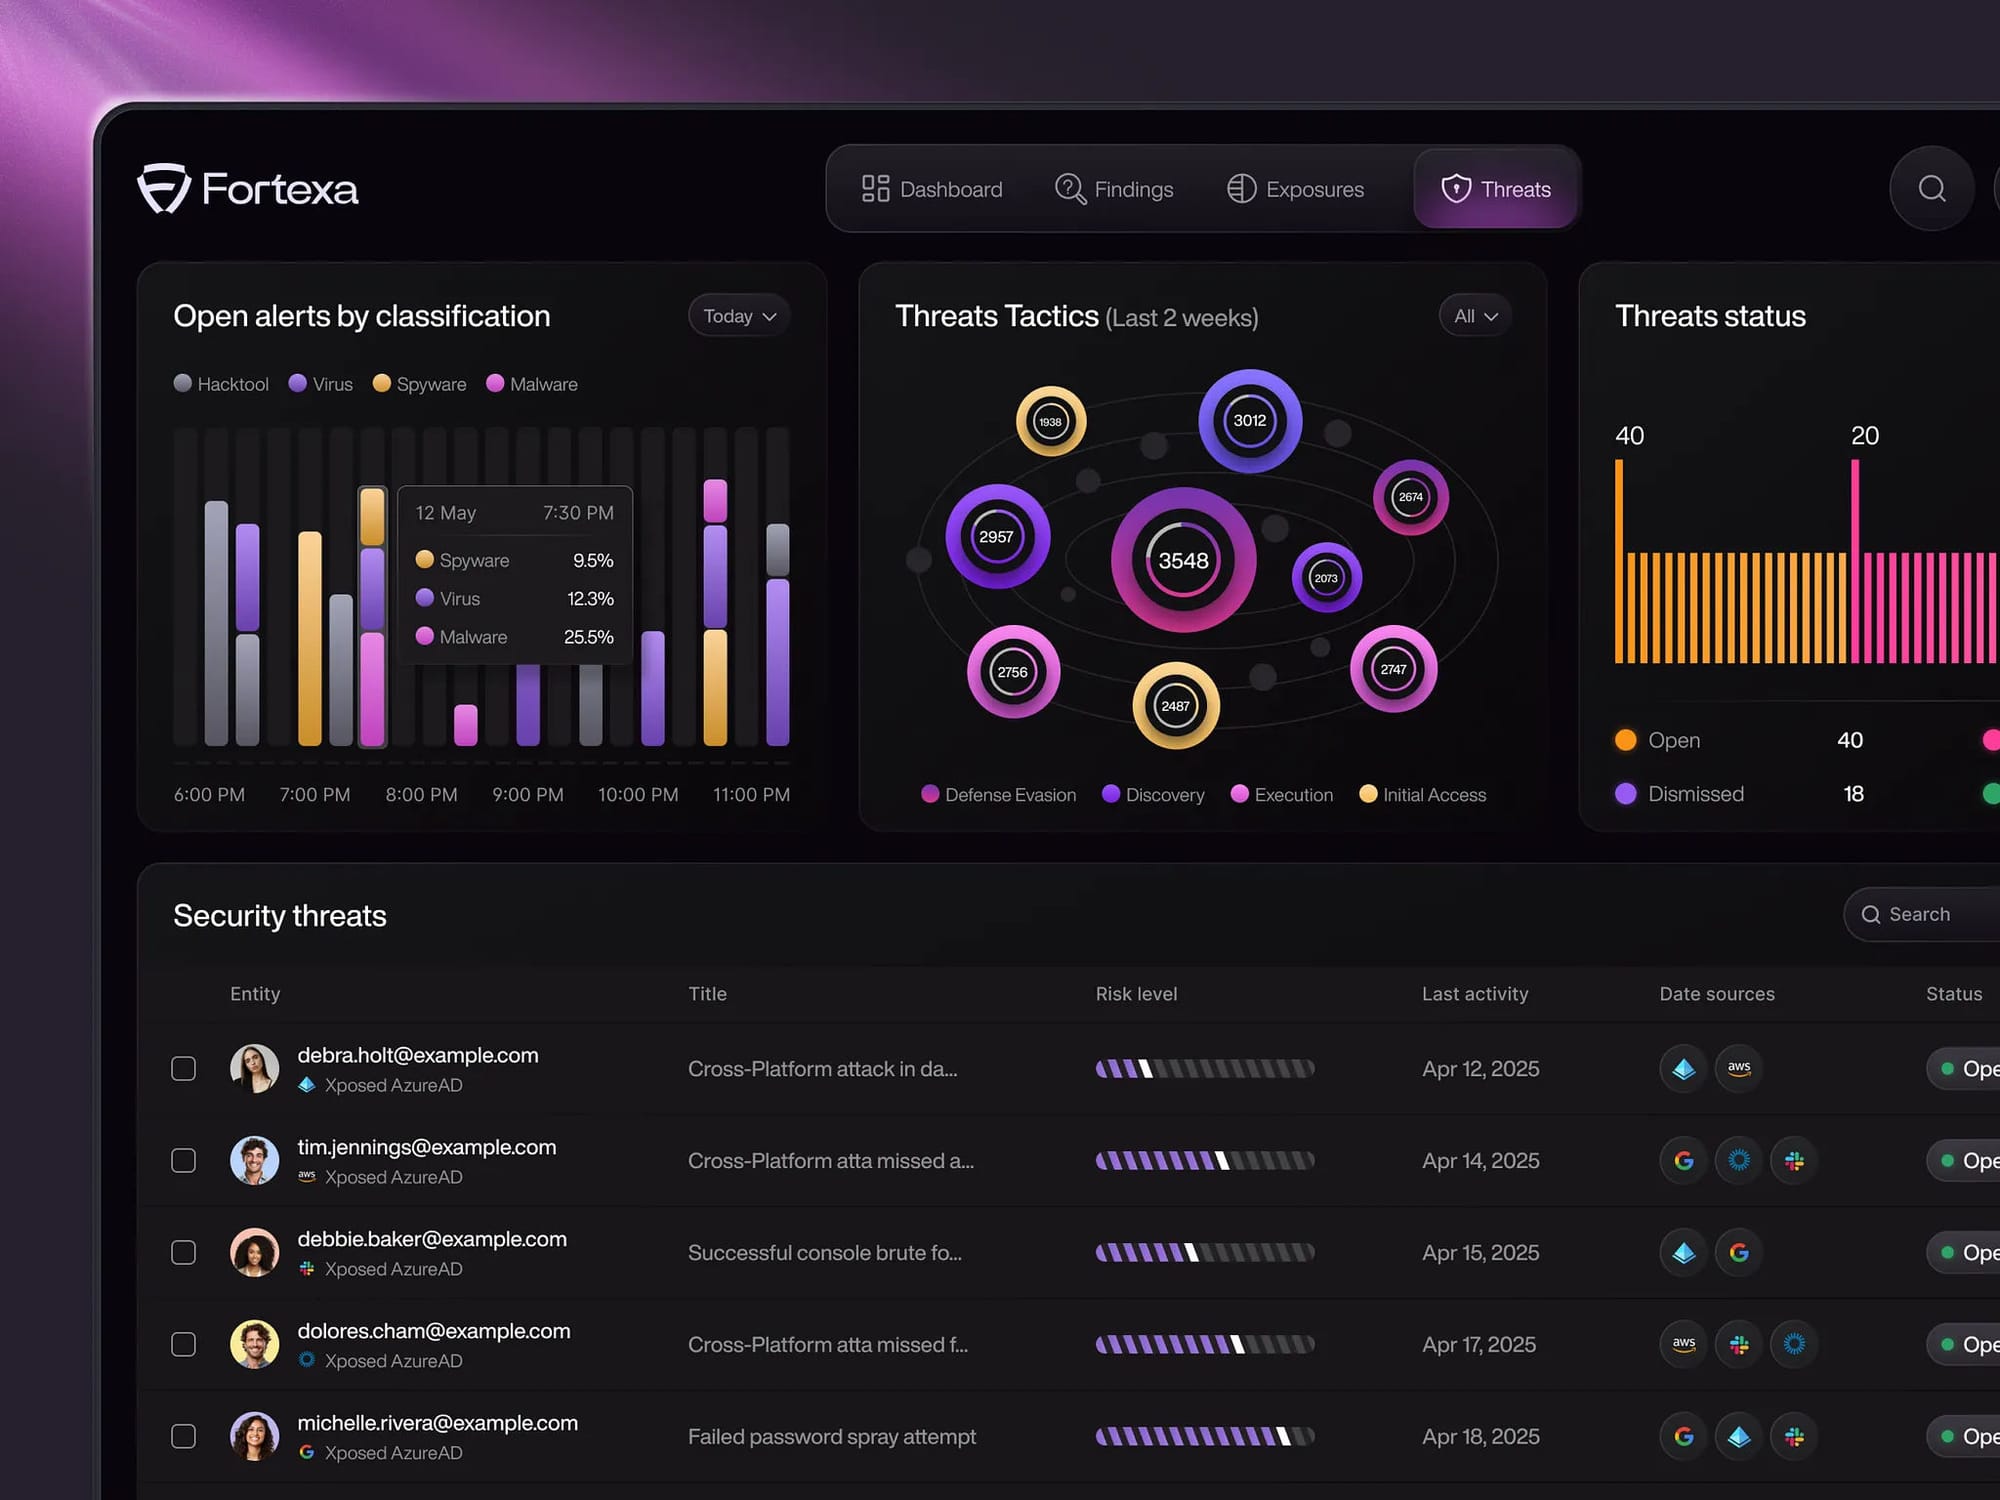The height and width of the screenshot is (1500, 2000).
Task: Open the Today time range dropdown
Action: click(739, 316)
